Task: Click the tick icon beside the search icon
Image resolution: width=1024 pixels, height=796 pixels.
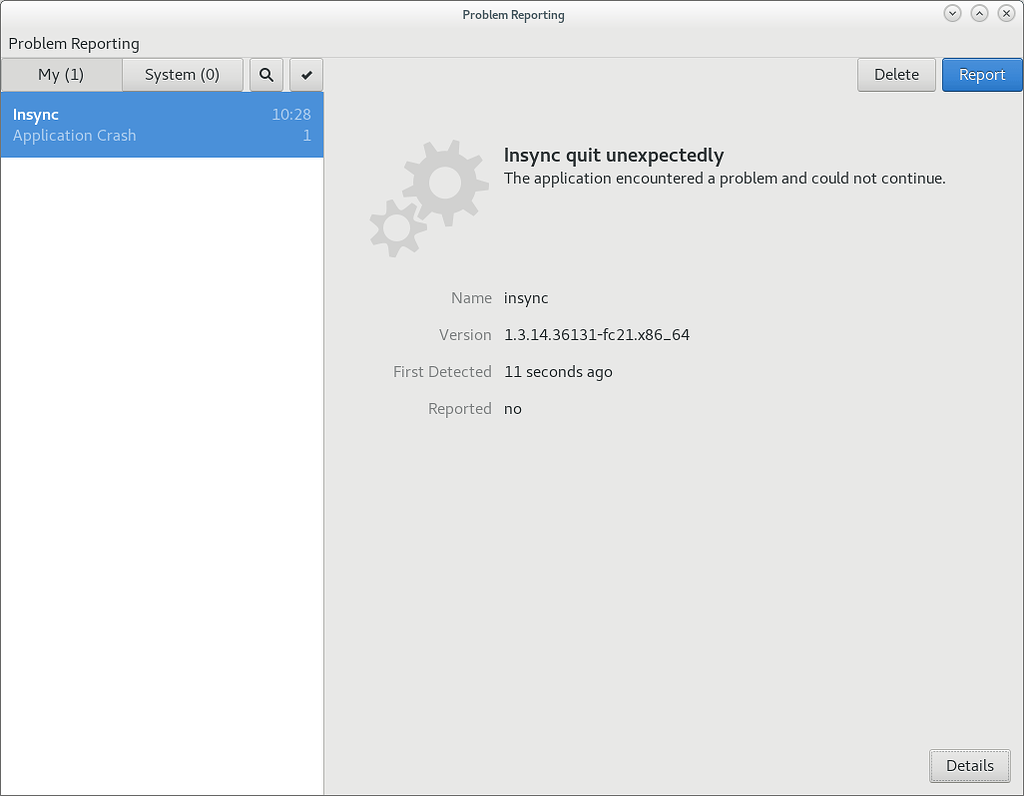Action: click(306, 74)
